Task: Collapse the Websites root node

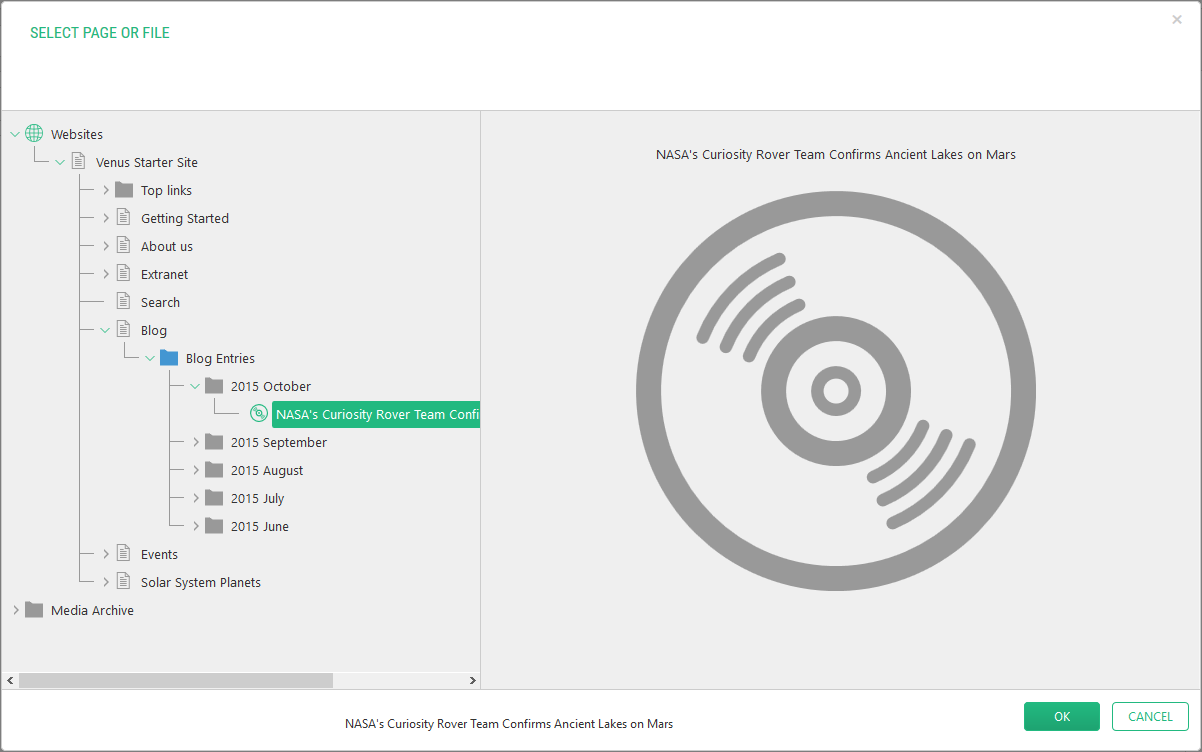Action: coord(15,134)
